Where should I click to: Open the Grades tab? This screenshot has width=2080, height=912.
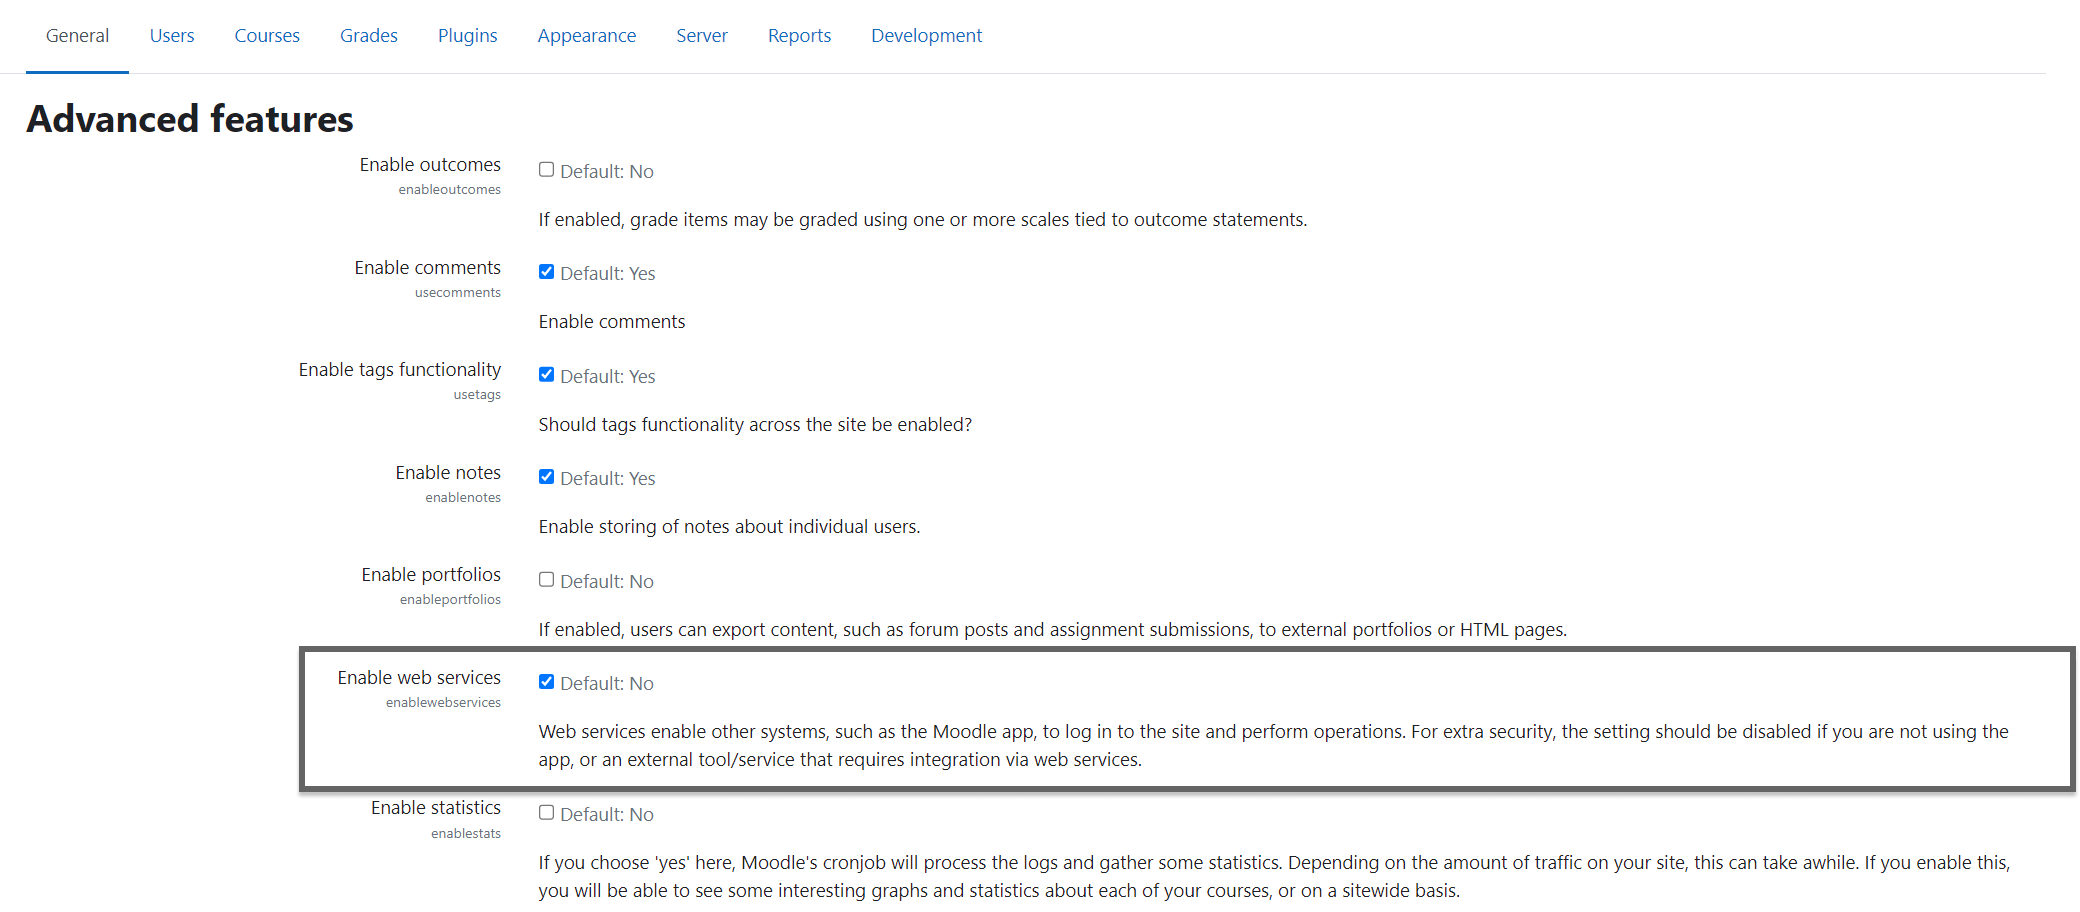[369, 36]
